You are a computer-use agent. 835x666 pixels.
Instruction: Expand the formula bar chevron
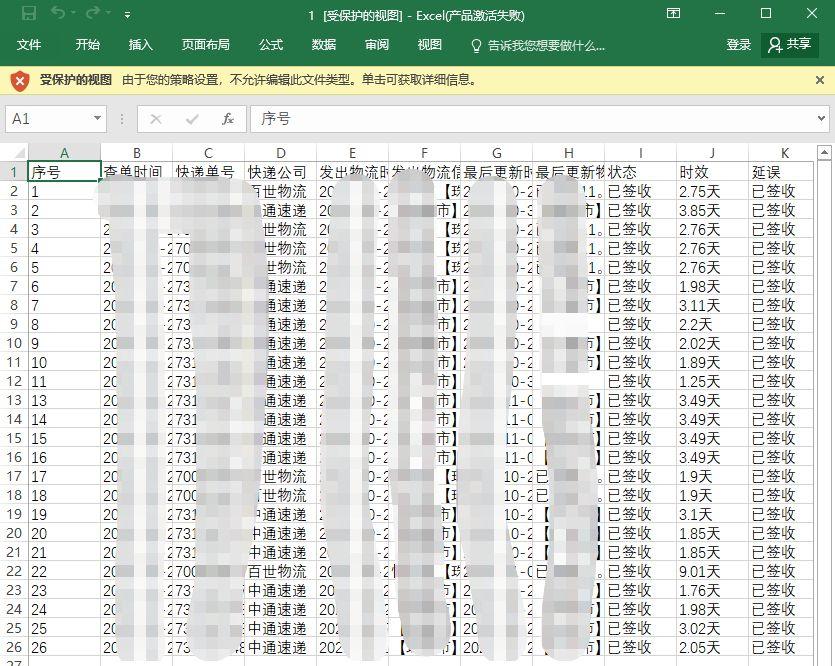point(821,119)
